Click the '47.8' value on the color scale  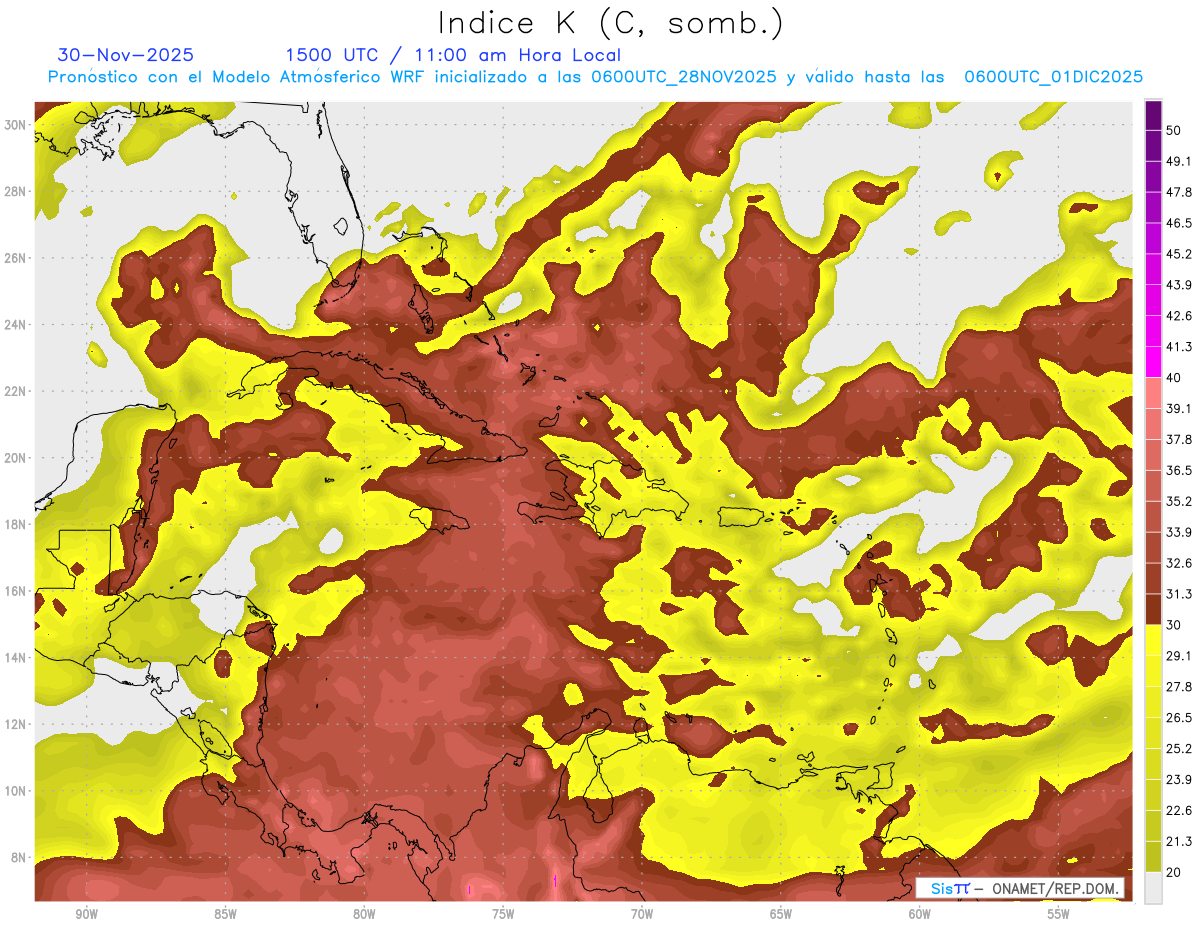click(1179, 192)
